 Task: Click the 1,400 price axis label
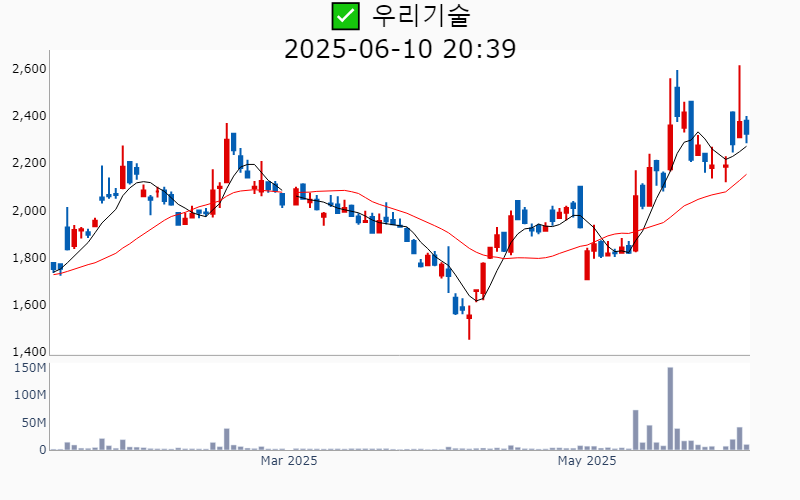click(x=29, y=352)
